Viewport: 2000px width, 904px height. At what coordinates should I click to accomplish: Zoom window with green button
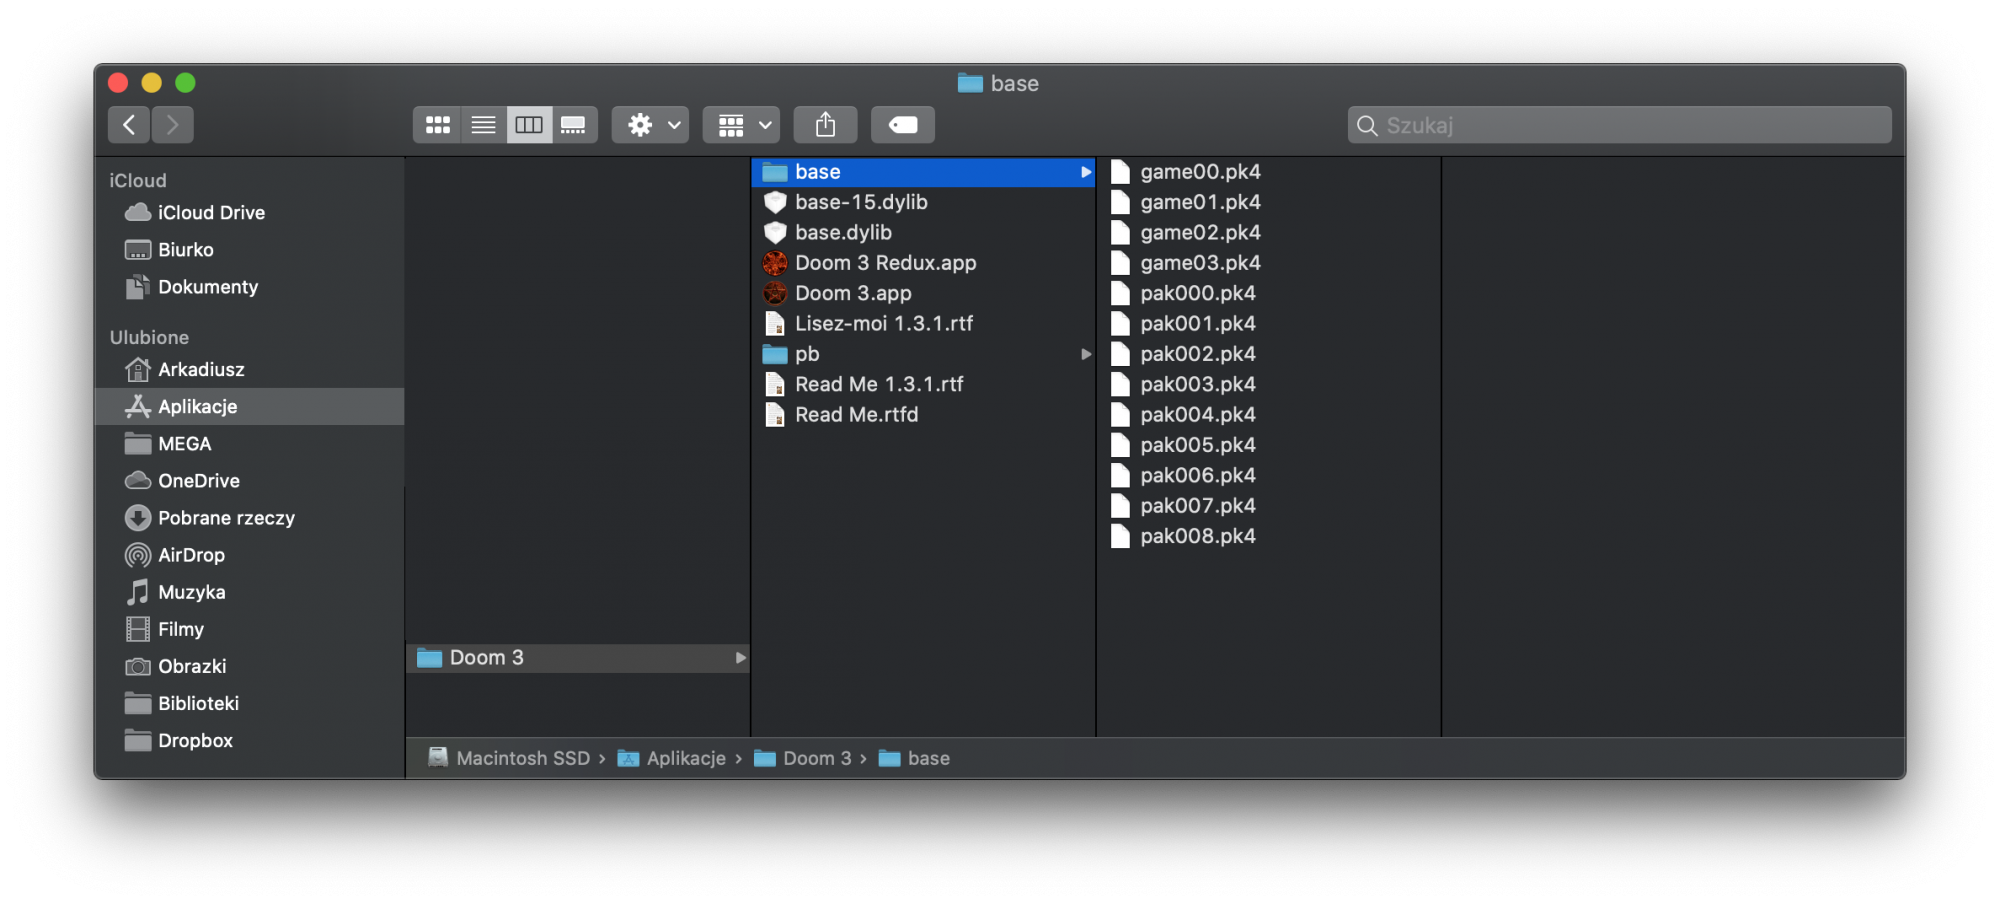(x=186, y=83)
